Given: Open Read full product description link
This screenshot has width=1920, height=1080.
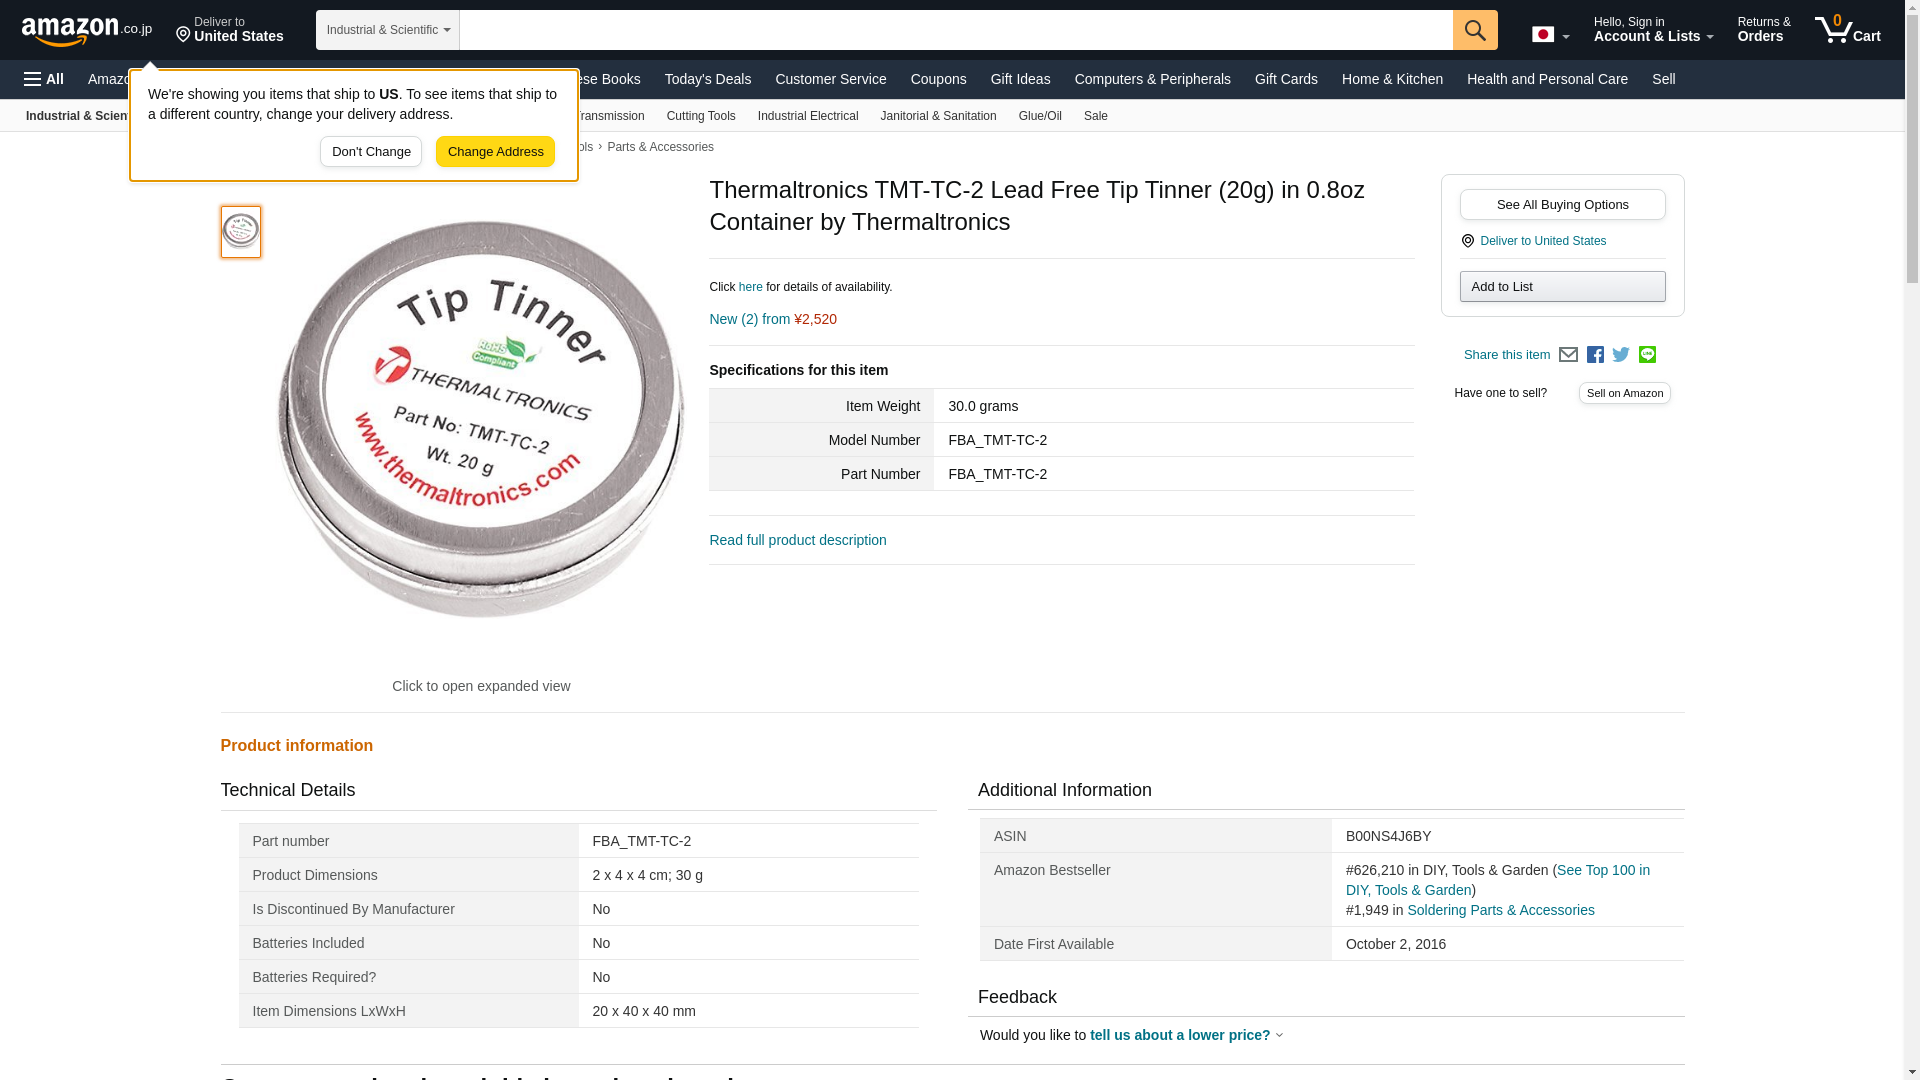Looking at the screenshot, I should [797, 540].
